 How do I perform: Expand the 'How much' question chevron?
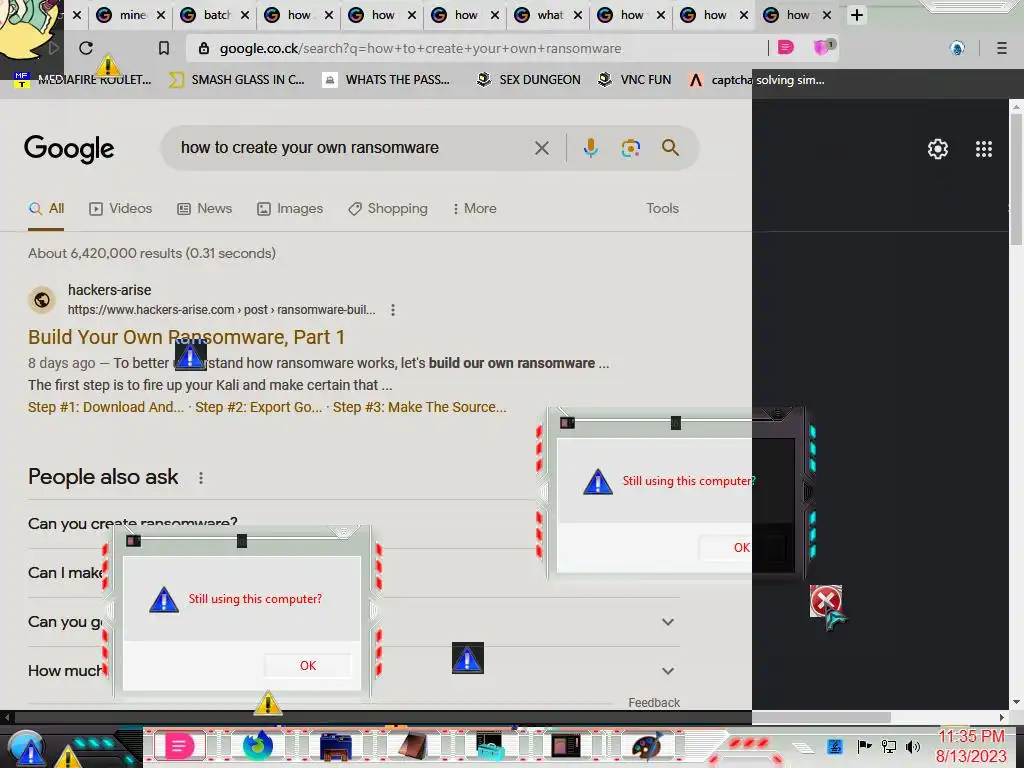click(x=667, y=671)
